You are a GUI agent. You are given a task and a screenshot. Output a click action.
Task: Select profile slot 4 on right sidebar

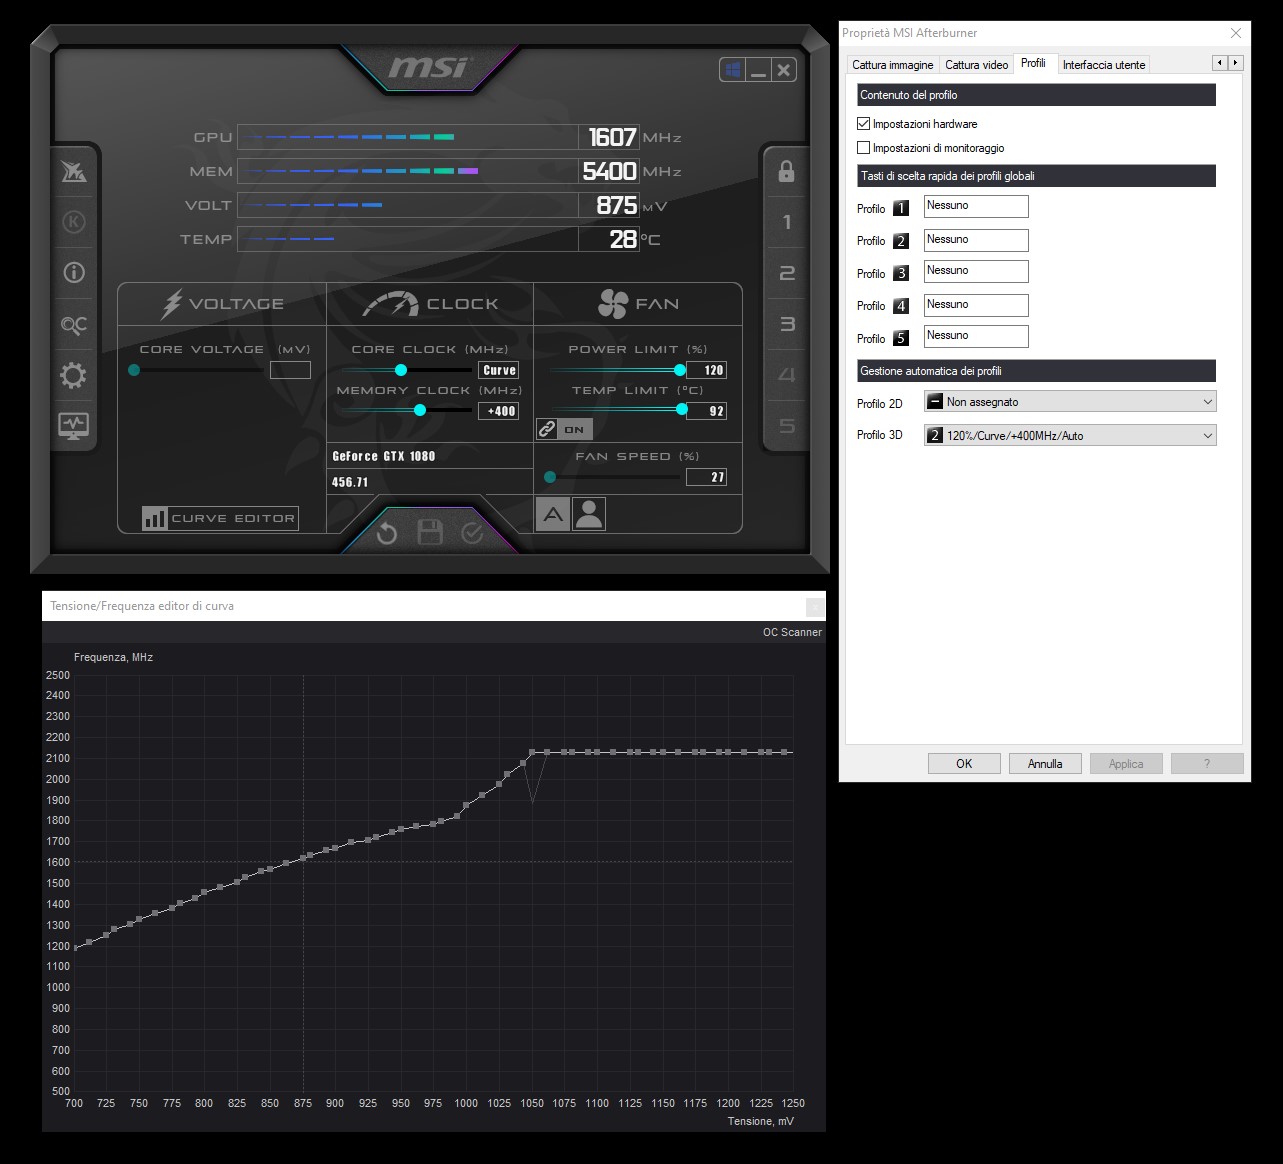coord(787,375)
